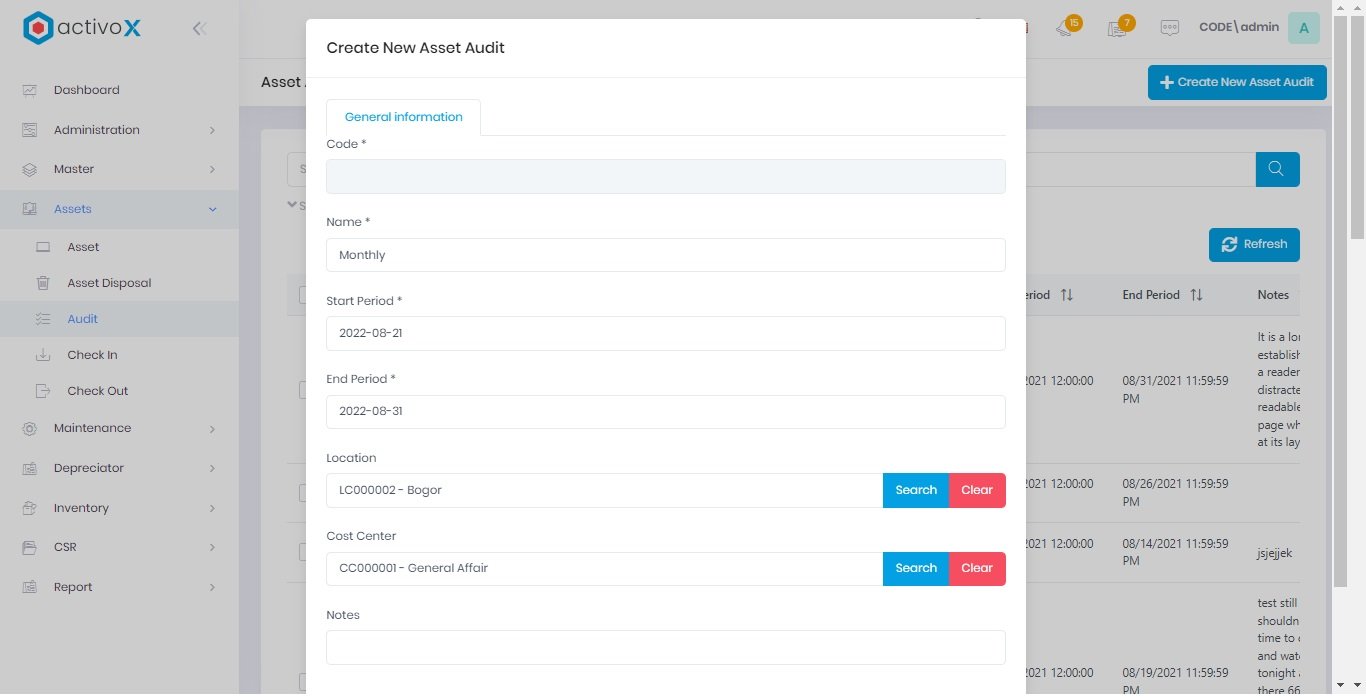Open the notifications bell with 15 alerts
This screenshot has height=696, width=1366.
click(1064, 28)
